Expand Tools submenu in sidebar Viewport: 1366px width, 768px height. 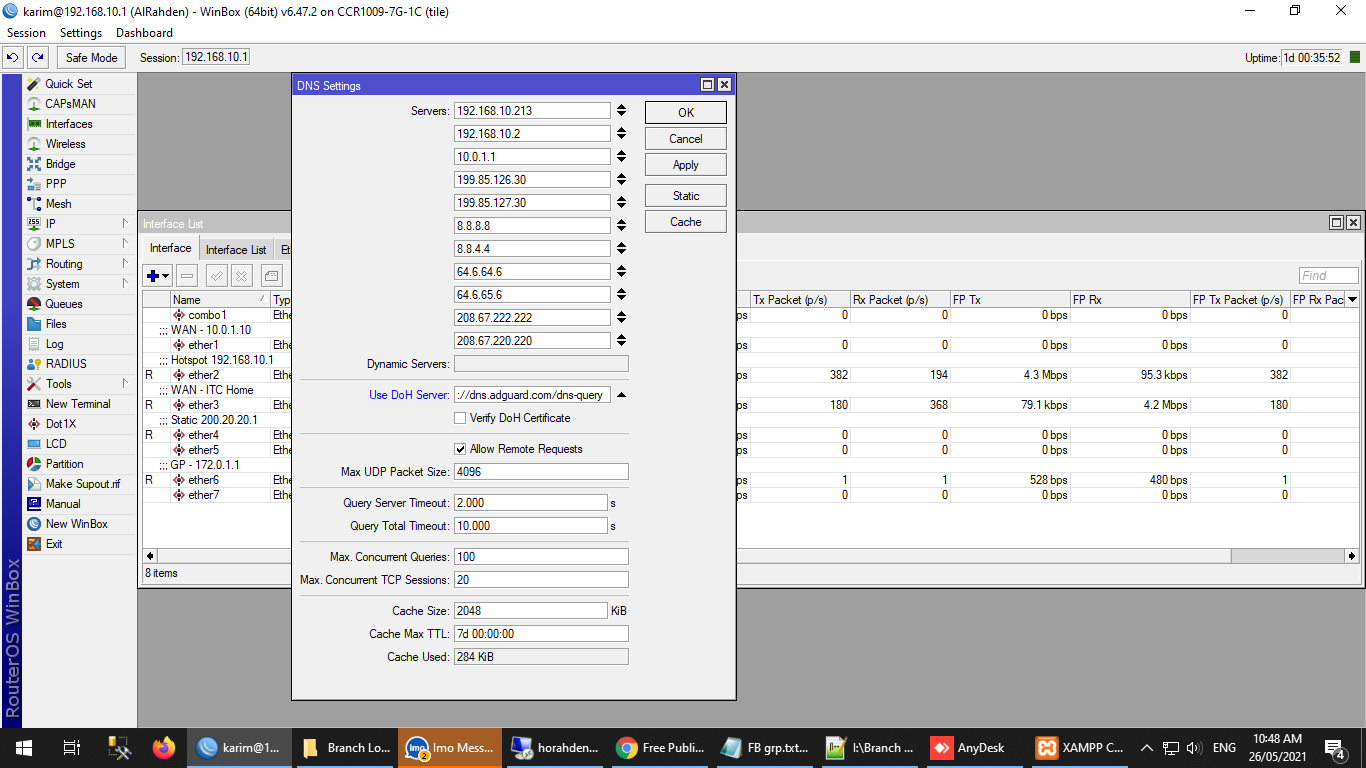125,384
